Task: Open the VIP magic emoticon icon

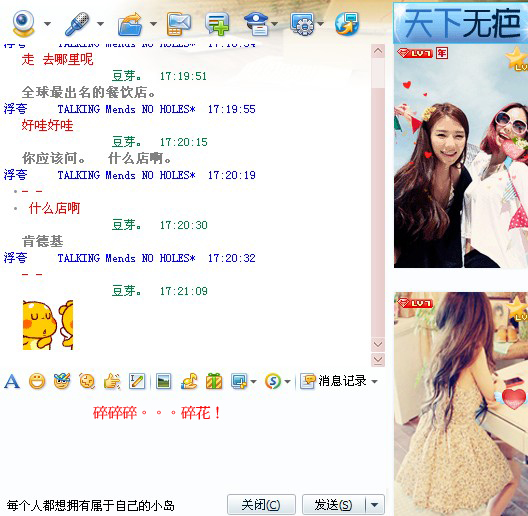Action: coord(62,381)
